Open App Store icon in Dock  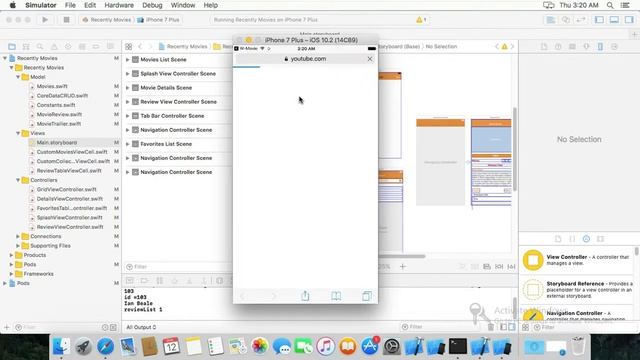click(x=370, y=347)
